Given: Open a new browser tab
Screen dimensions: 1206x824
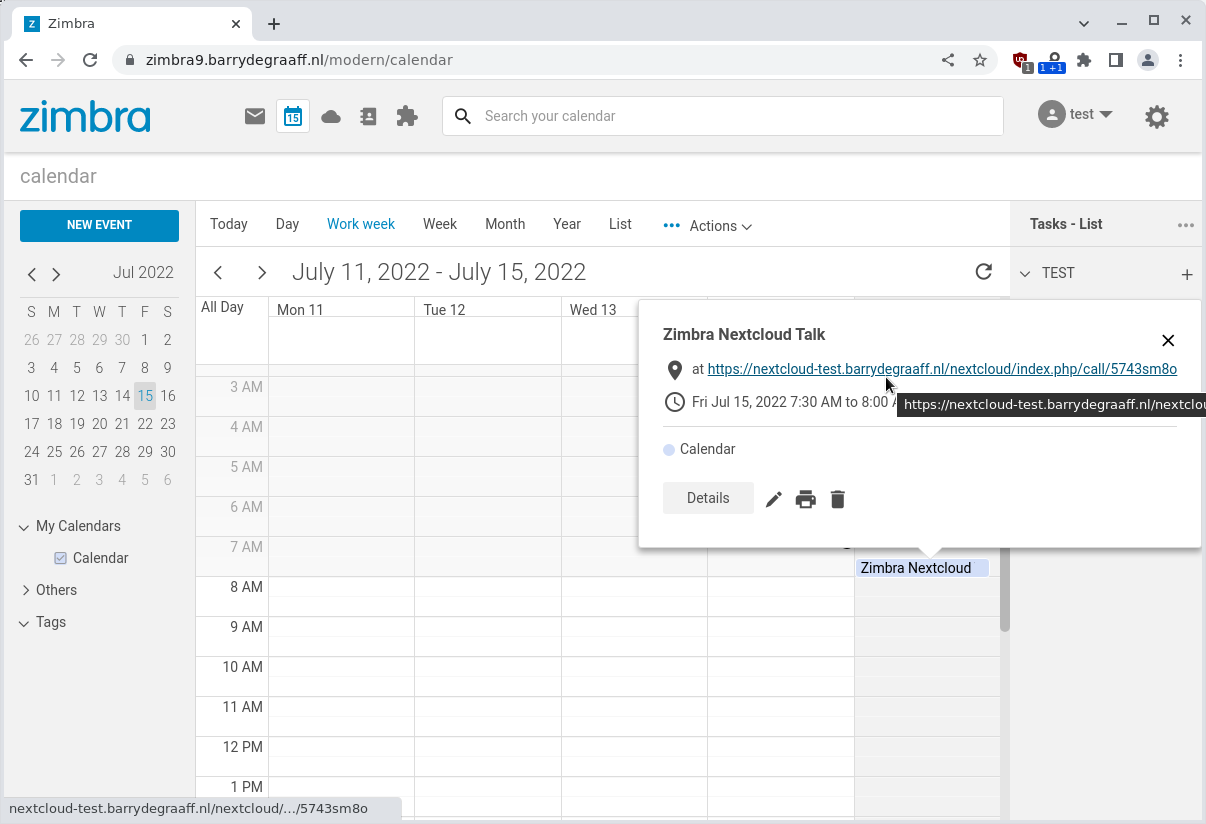Looking at the screenshot, I should [x=274, y=23].
